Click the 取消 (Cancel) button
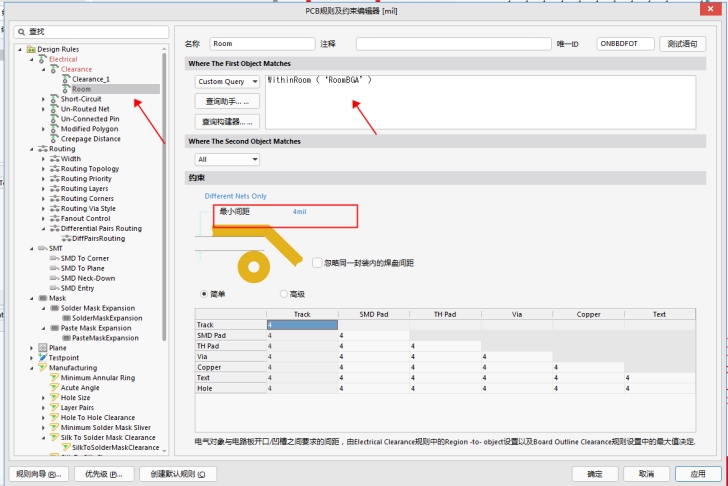The height and width of the screenshot is (486, 728). [x=646, y=474]
